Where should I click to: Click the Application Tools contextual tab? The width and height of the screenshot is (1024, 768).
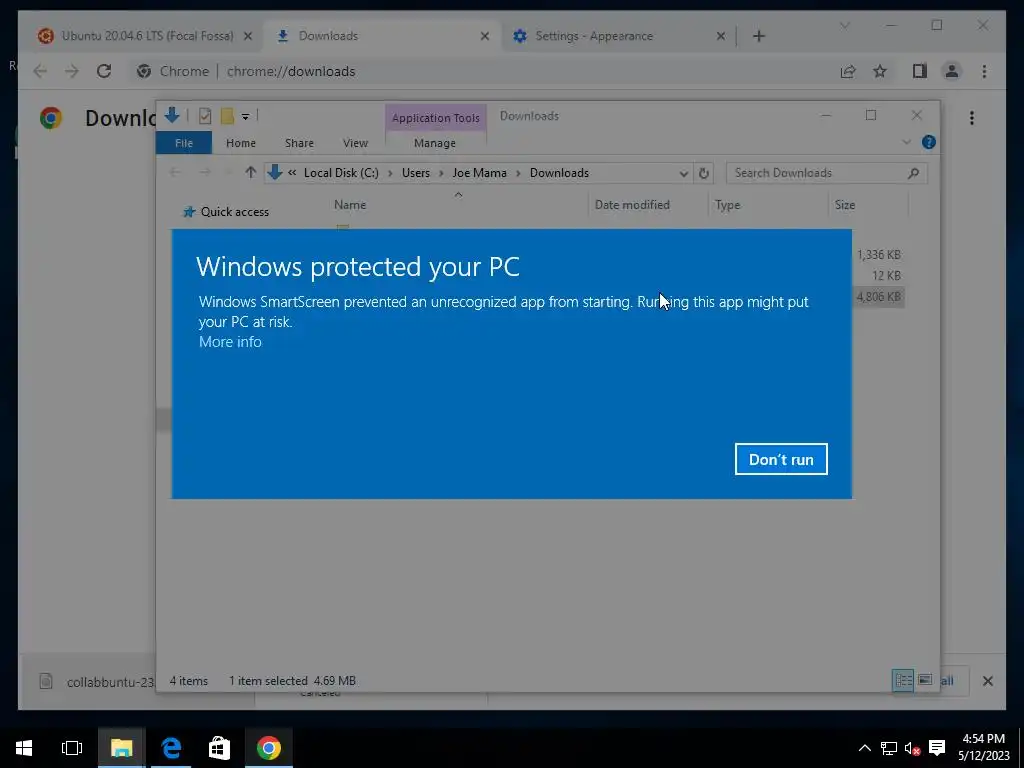(436, 118)
